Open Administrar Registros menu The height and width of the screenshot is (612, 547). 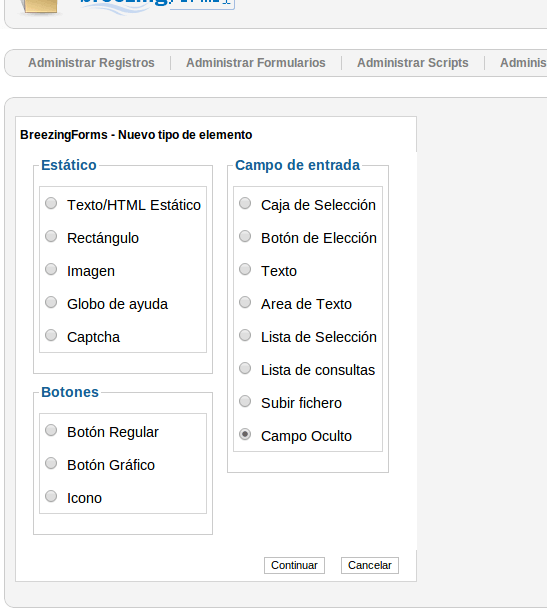[x=91, y=63]
